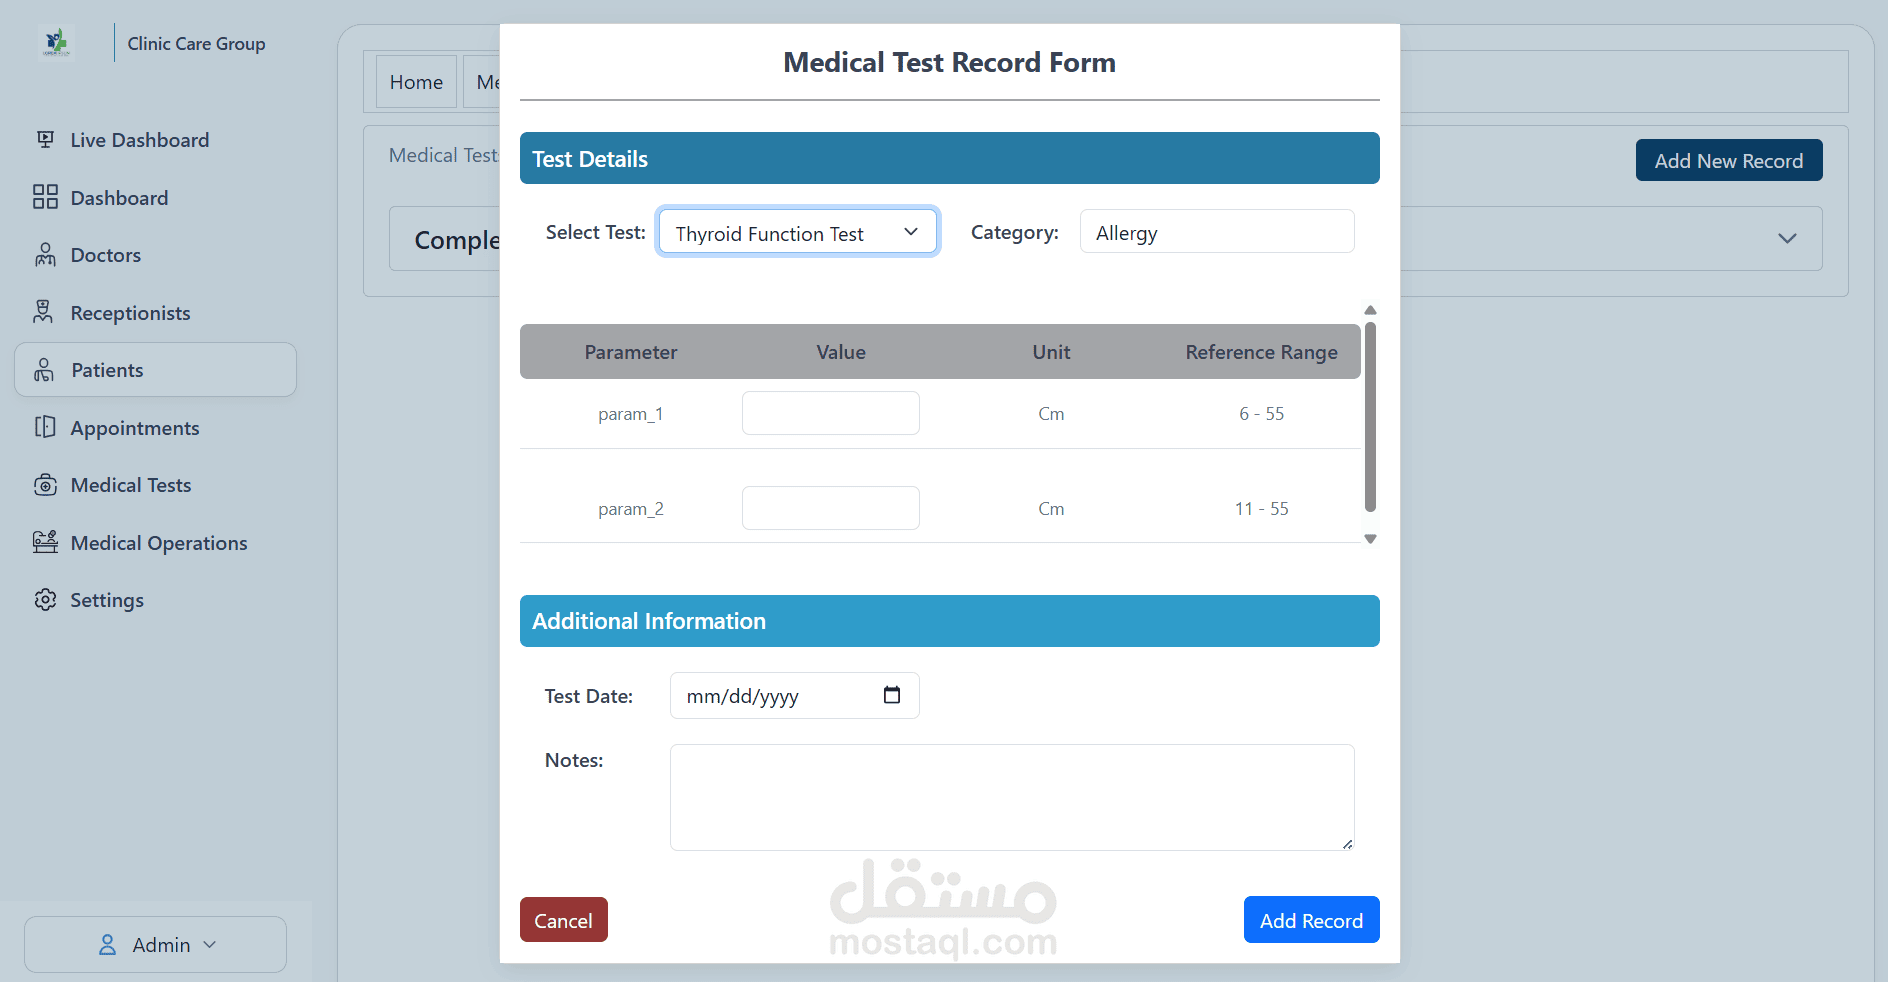Switch to the Home tab
This screenshot has height=982, width=1888.
coord(416,82)
